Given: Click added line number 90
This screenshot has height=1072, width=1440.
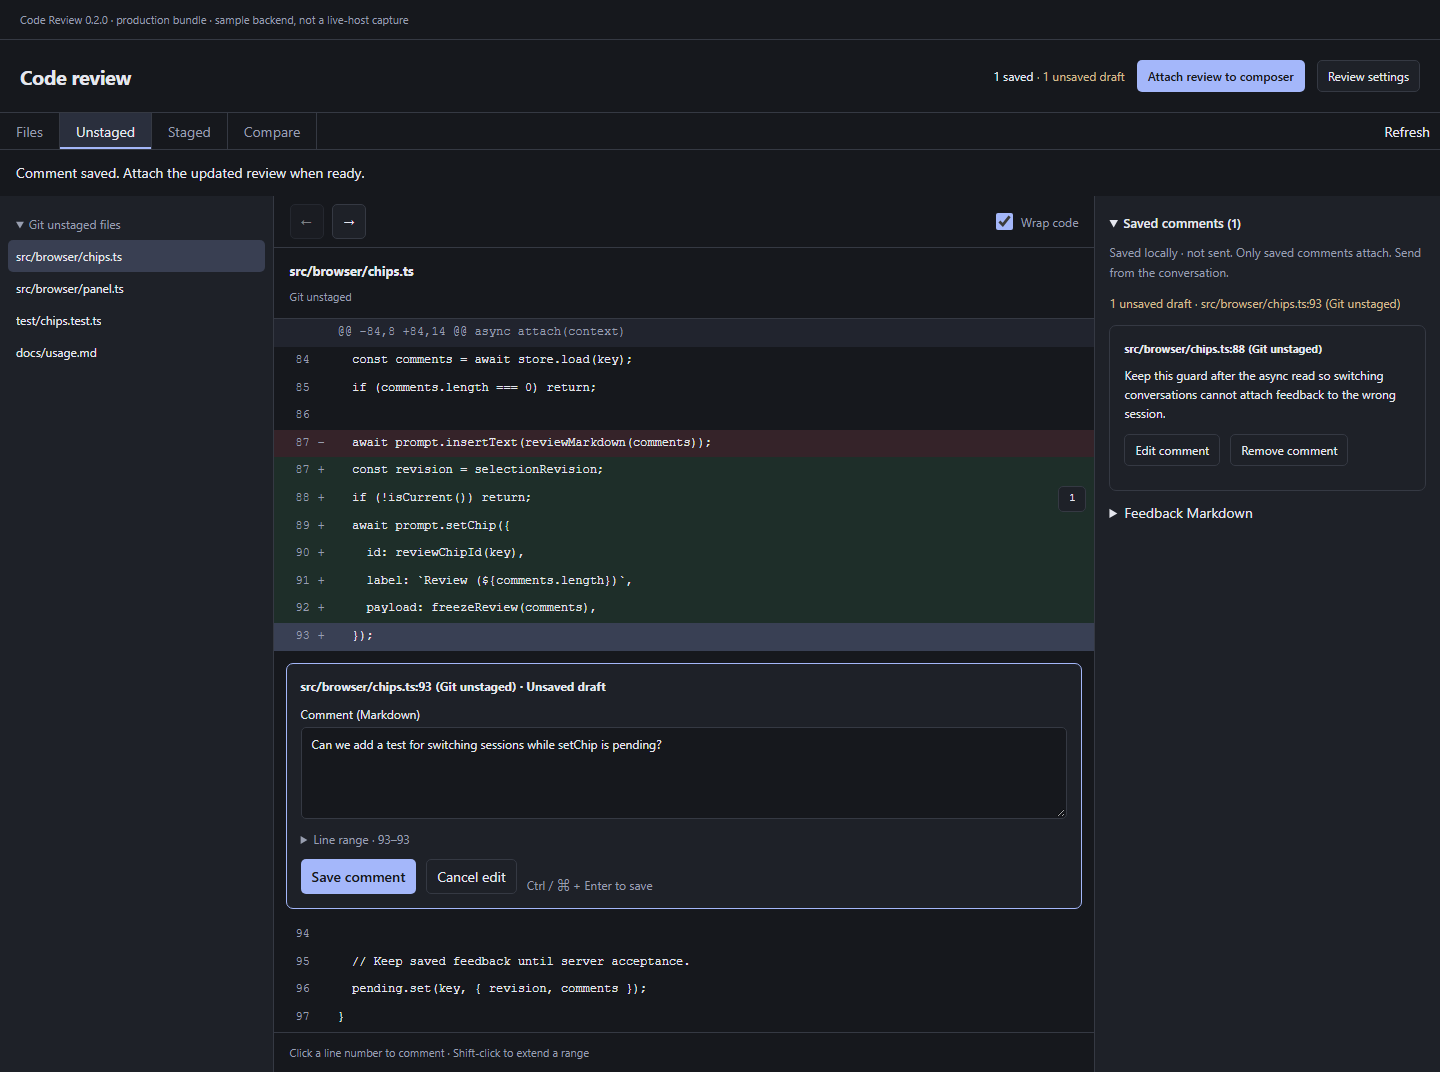Looking at the screenshot, I should [303, 553].
